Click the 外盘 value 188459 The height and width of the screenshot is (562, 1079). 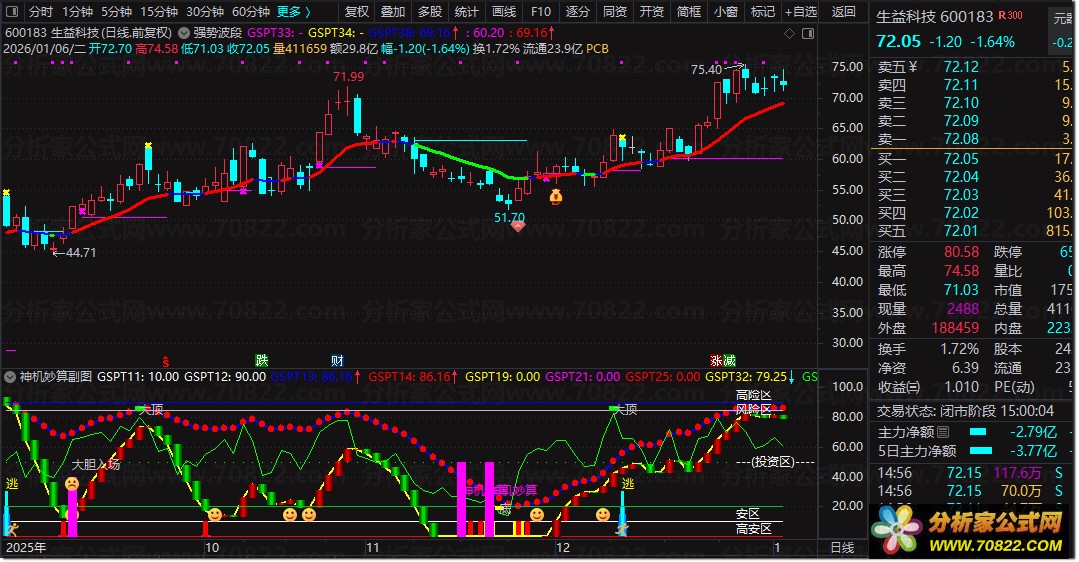955,328
